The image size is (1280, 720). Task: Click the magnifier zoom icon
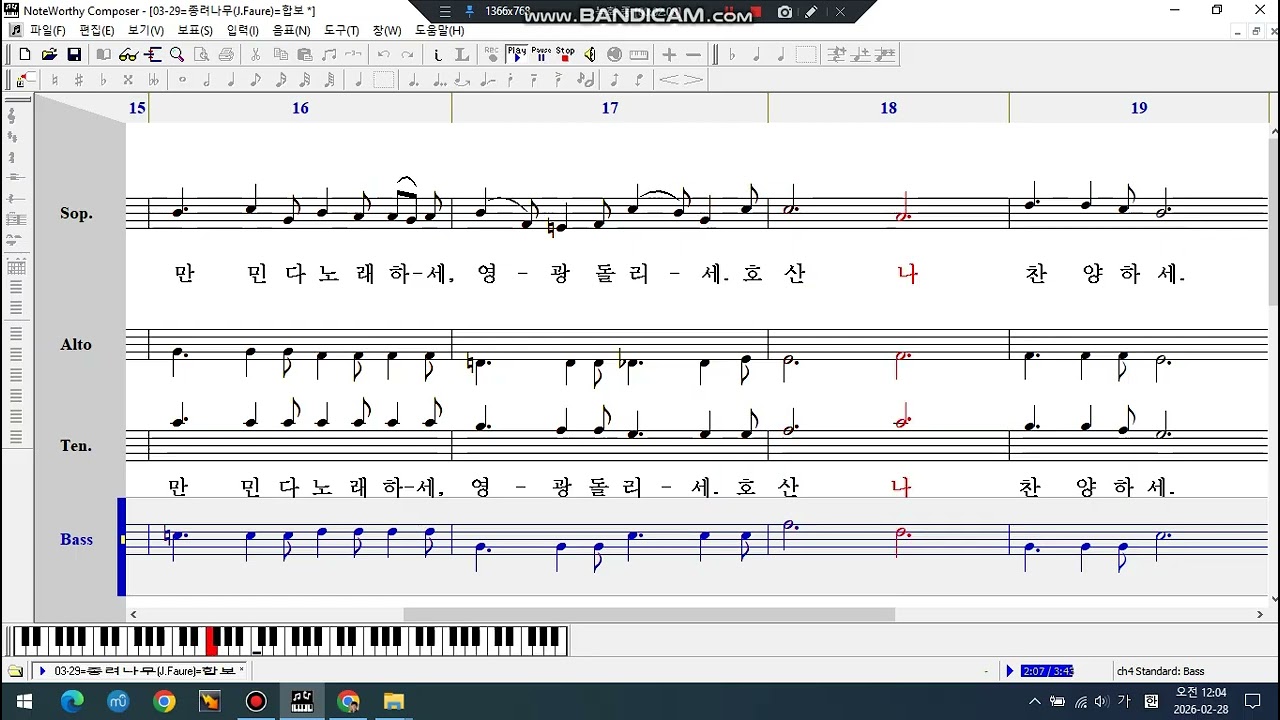click(177, 54)
